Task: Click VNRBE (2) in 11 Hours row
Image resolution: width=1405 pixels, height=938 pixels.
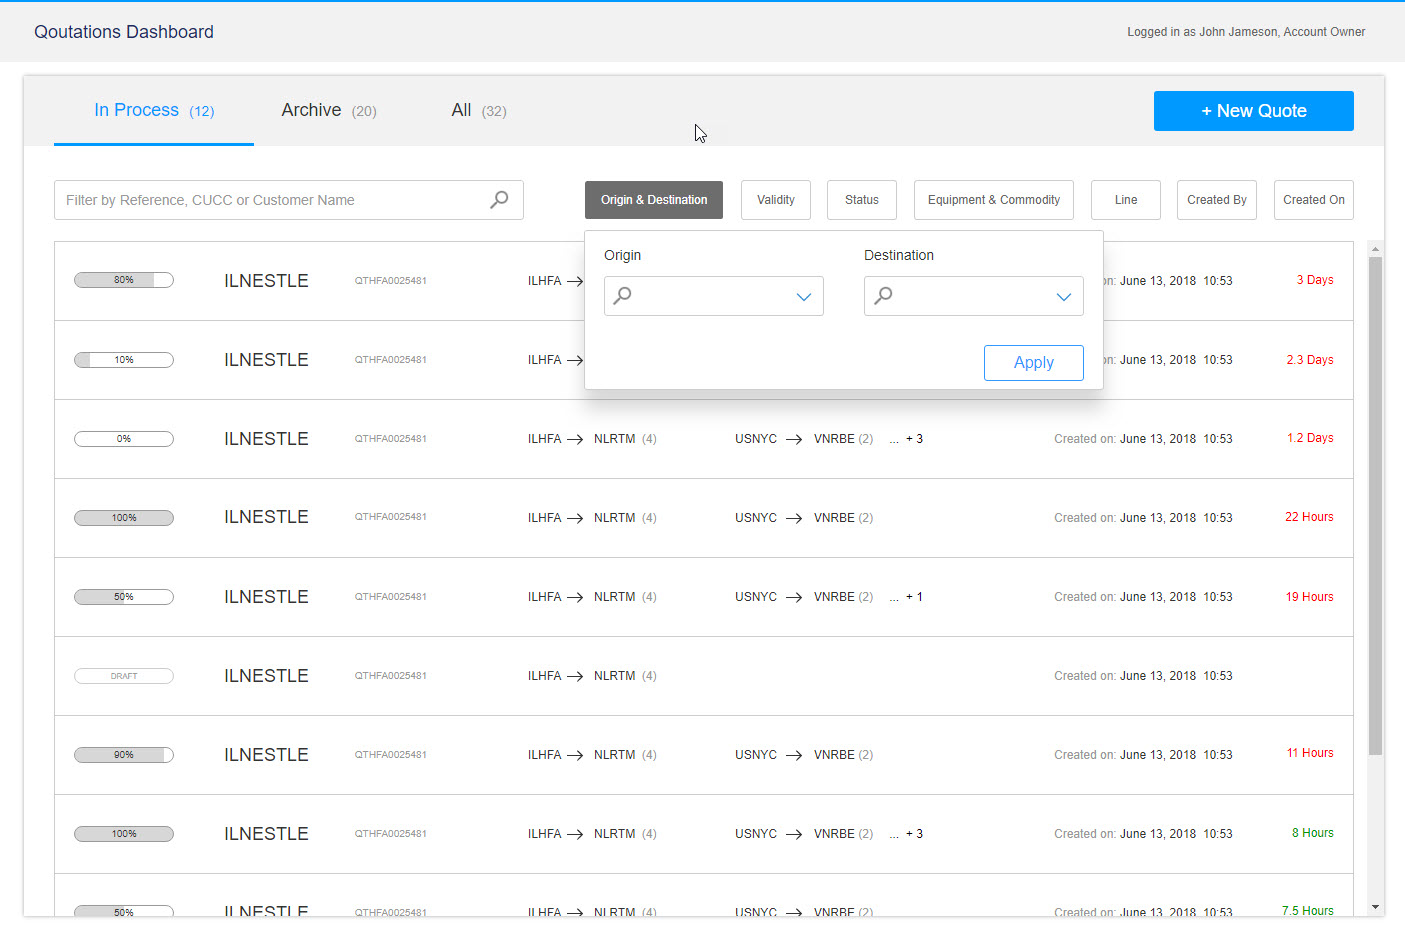Action: click(x=843, y=755)
